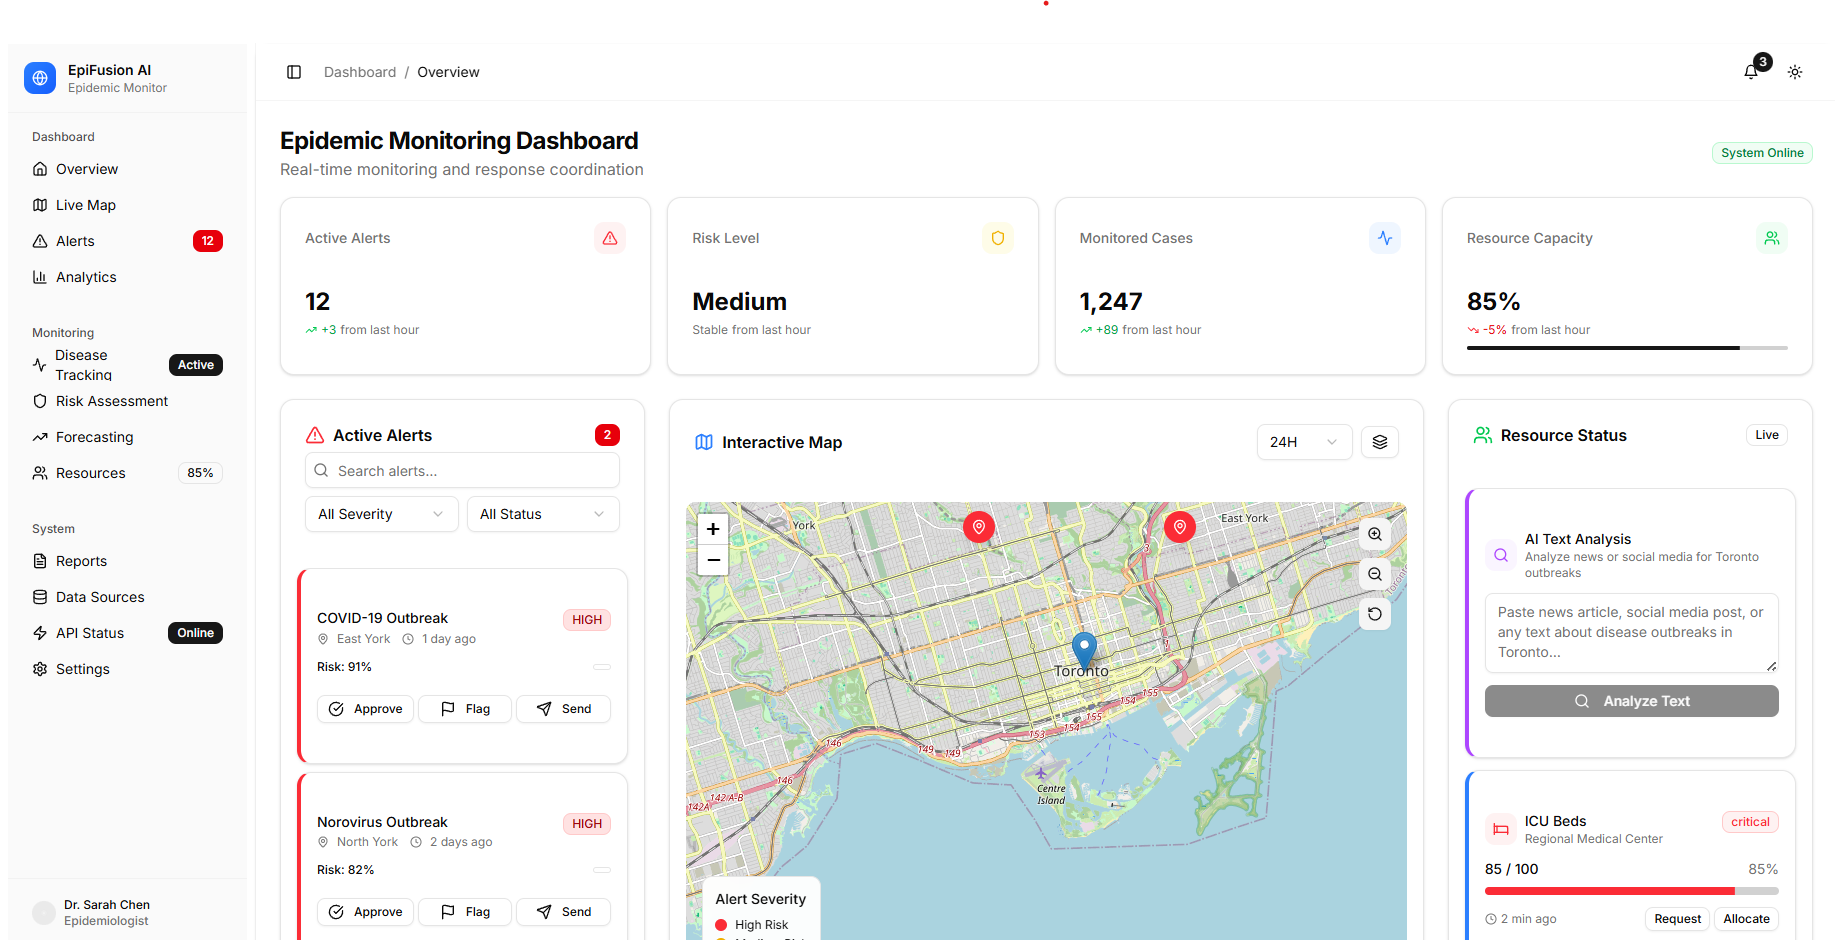The width and height of the screenshot is (1835, 940).
Task: Open Forecasting in the sidebar
Action: [x=127, y=437]
